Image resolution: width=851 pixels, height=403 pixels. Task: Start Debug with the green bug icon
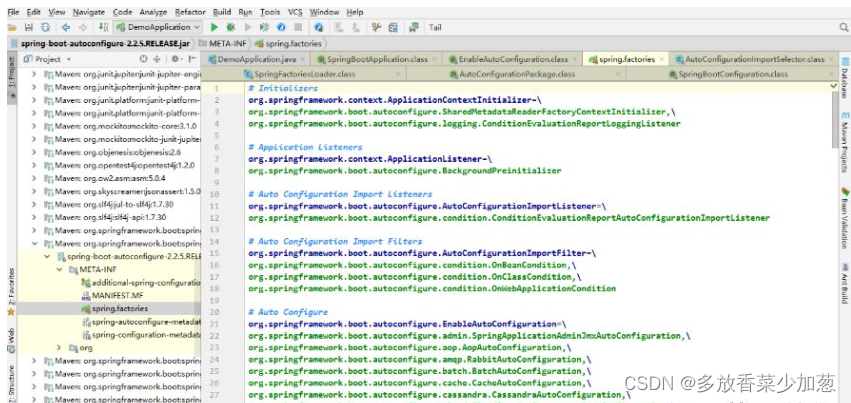pyautogui.click(x=231, y=27)
